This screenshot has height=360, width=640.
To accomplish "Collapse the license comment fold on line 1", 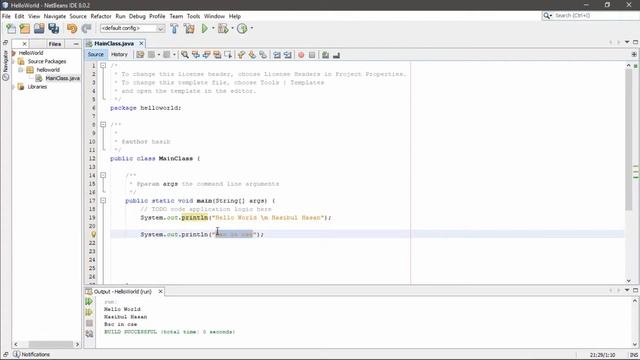I will (x=103, y=65).
